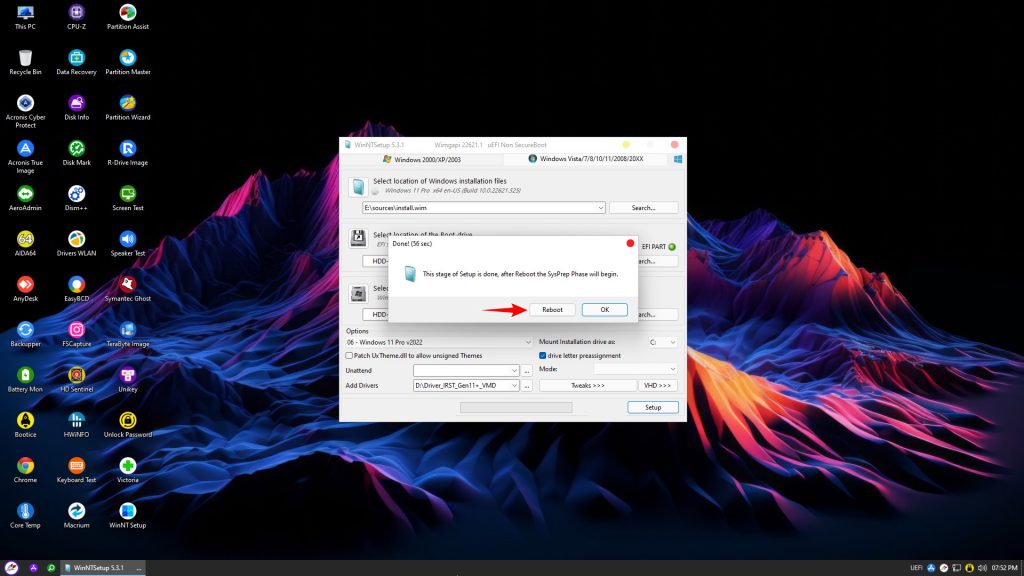The image size is (1024, 576).
Task: Click OK in the Done dialog
Action: (x=605, y=310)
